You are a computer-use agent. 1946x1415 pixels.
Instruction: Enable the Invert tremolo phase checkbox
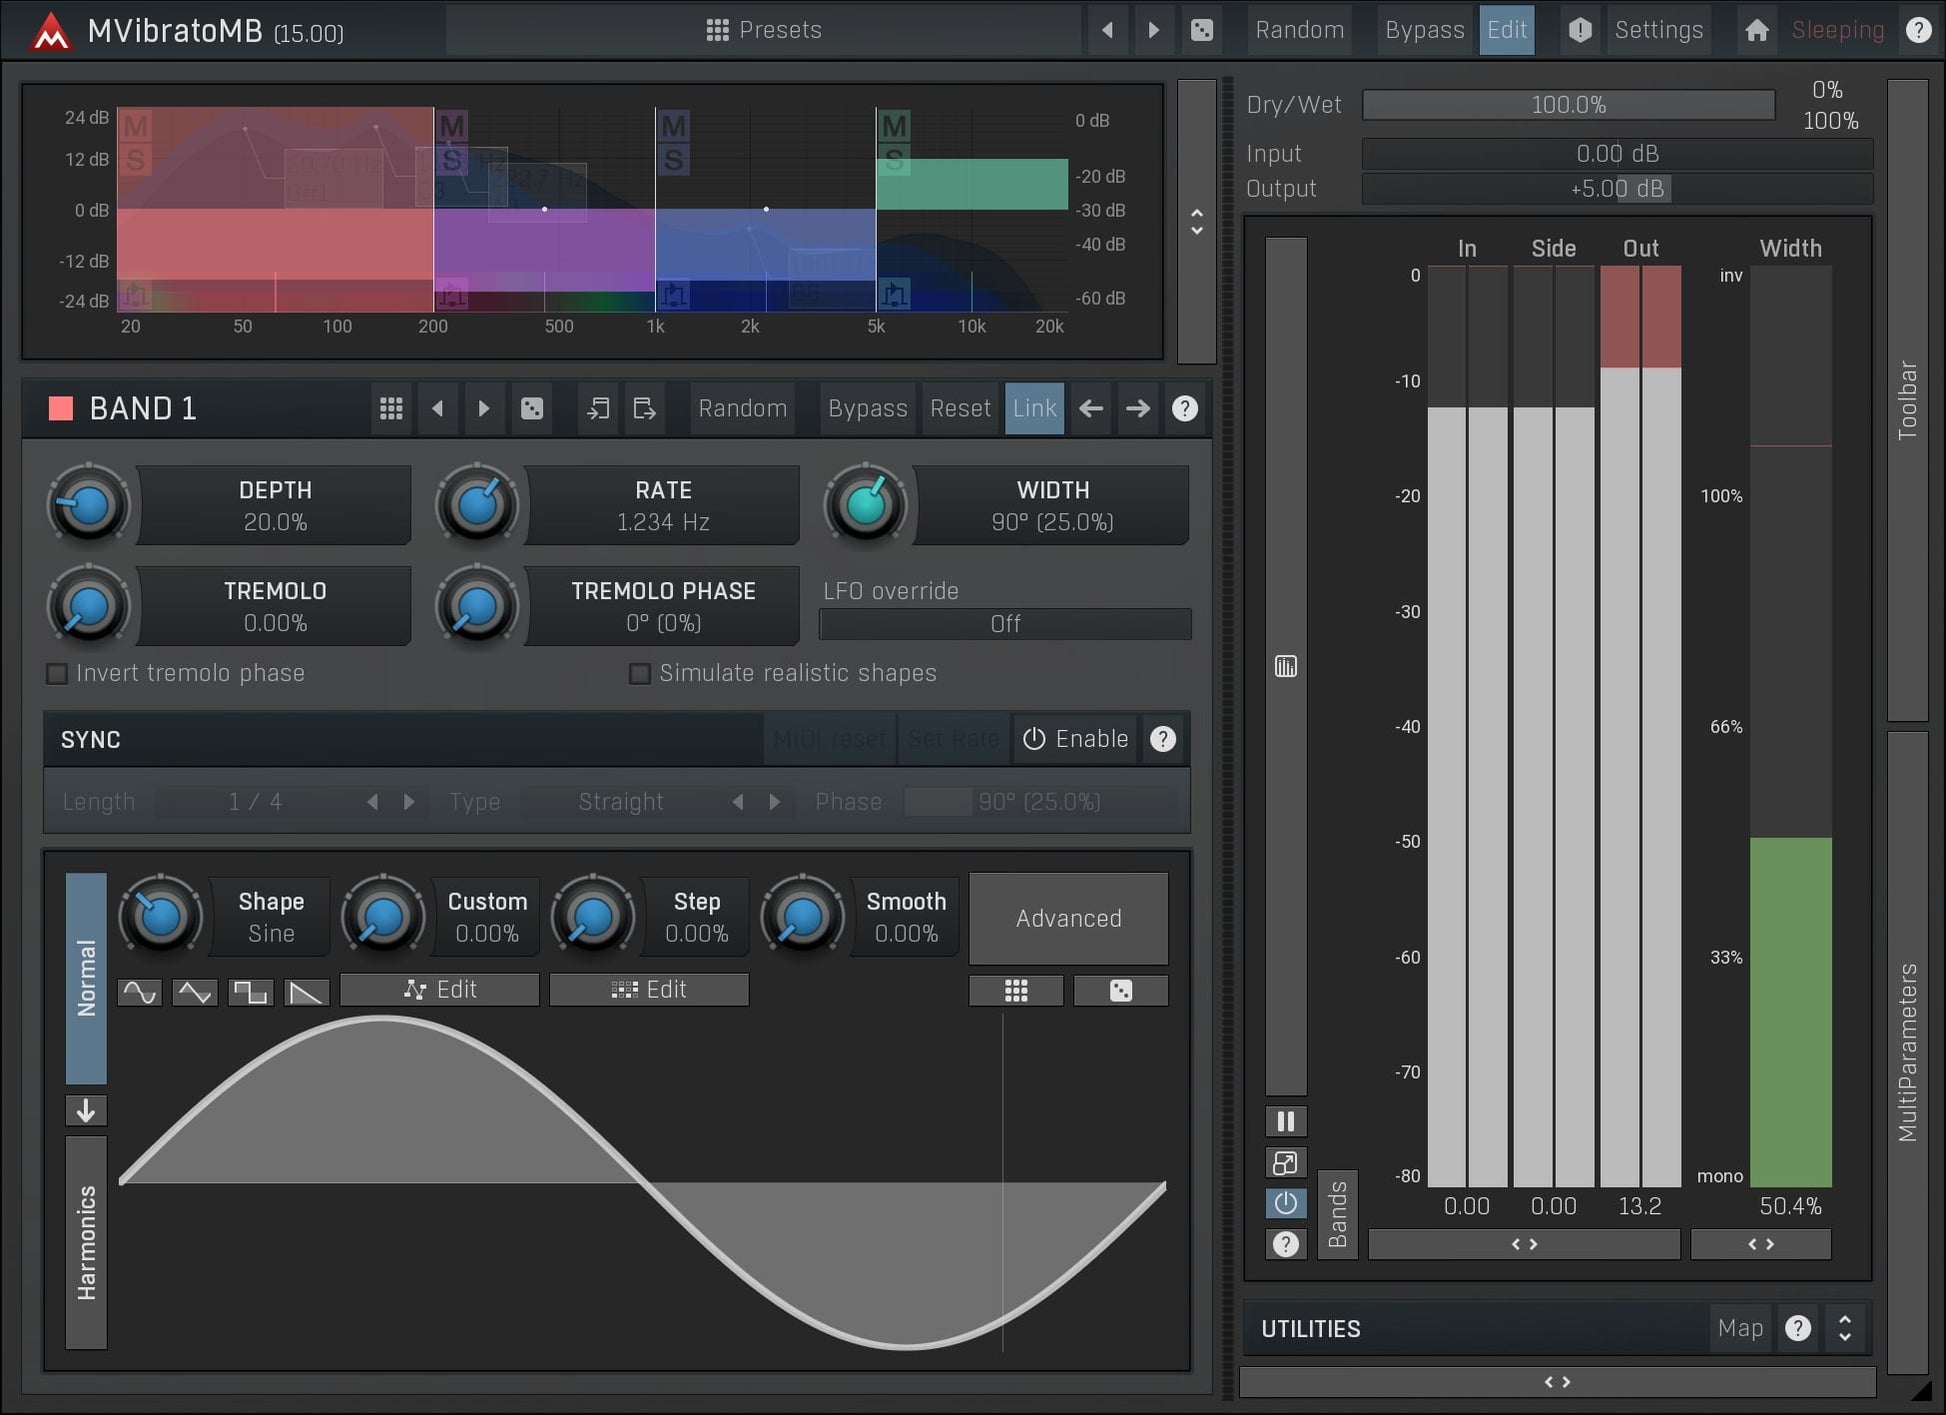tap(57, 674)
